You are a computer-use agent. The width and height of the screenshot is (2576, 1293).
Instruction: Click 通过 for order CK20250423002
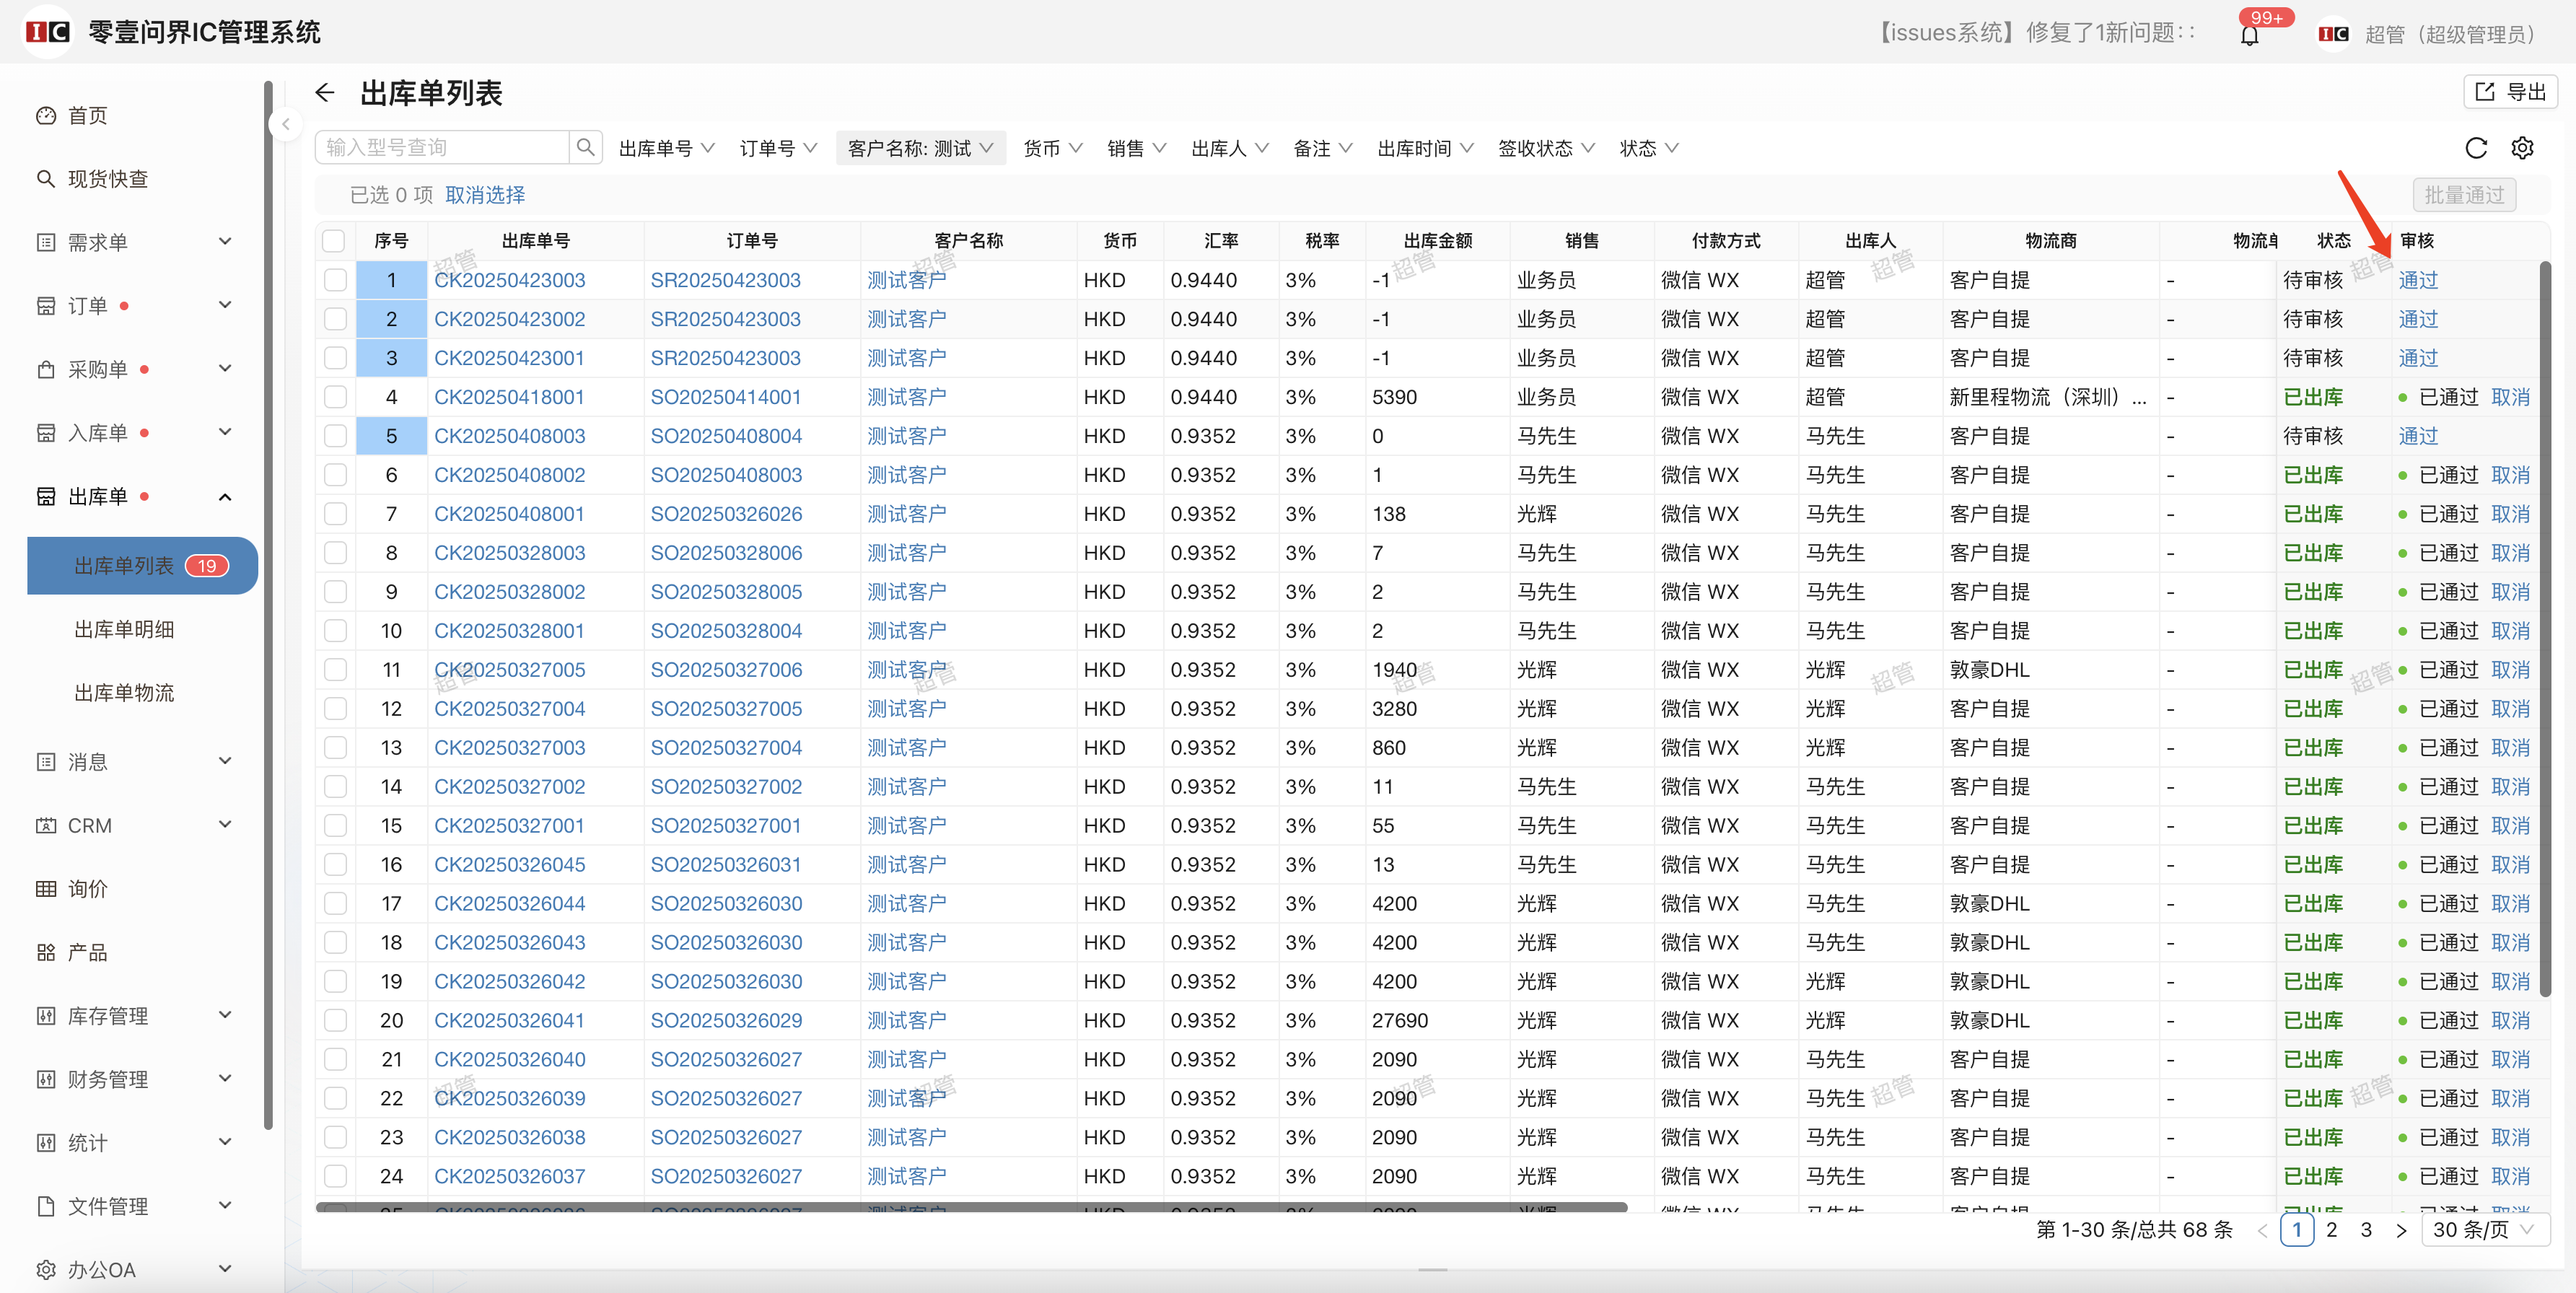(2417, 319)
